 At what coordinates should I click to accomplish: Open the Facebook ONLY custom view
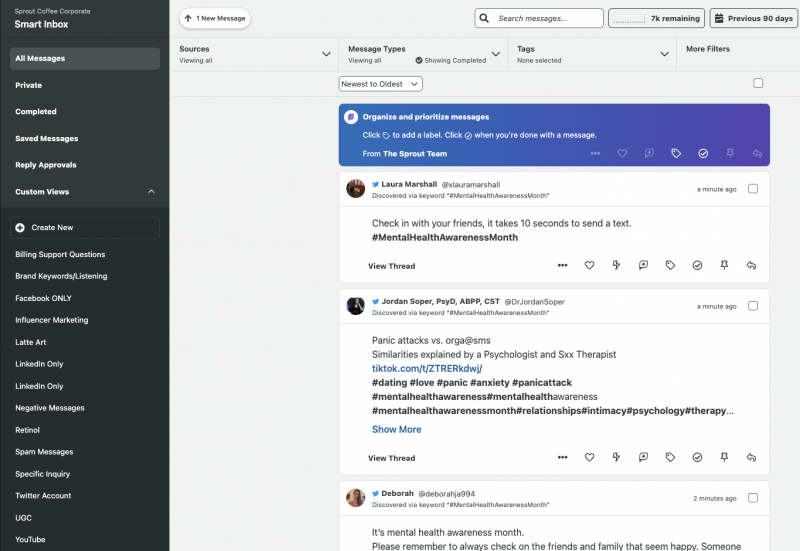(x=43, y=298)
